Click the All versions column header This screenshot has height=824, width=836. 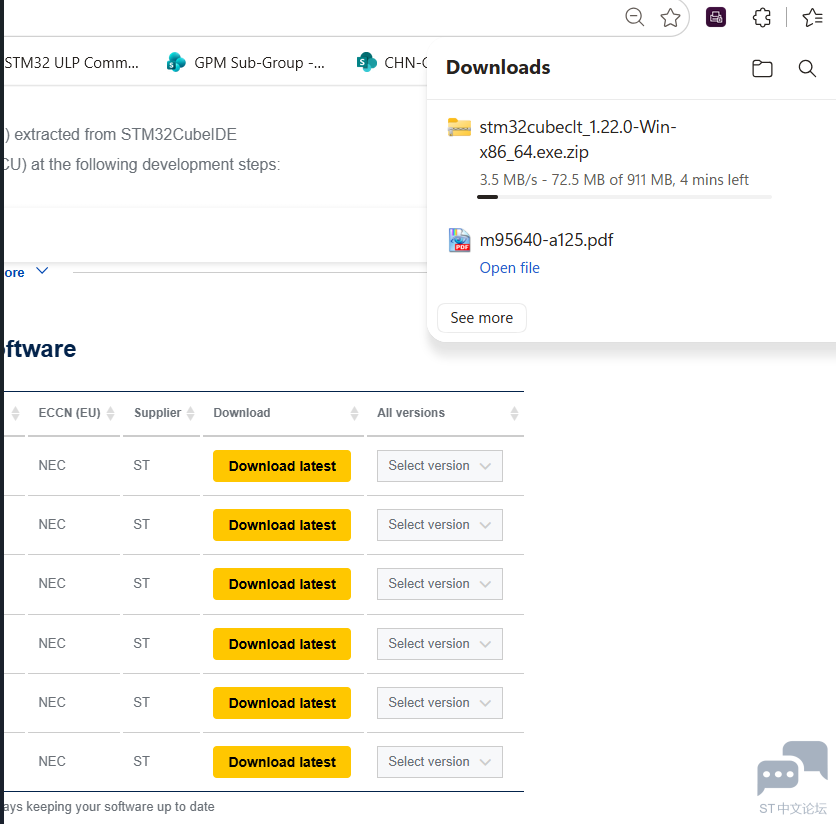[x=411, y=413]
